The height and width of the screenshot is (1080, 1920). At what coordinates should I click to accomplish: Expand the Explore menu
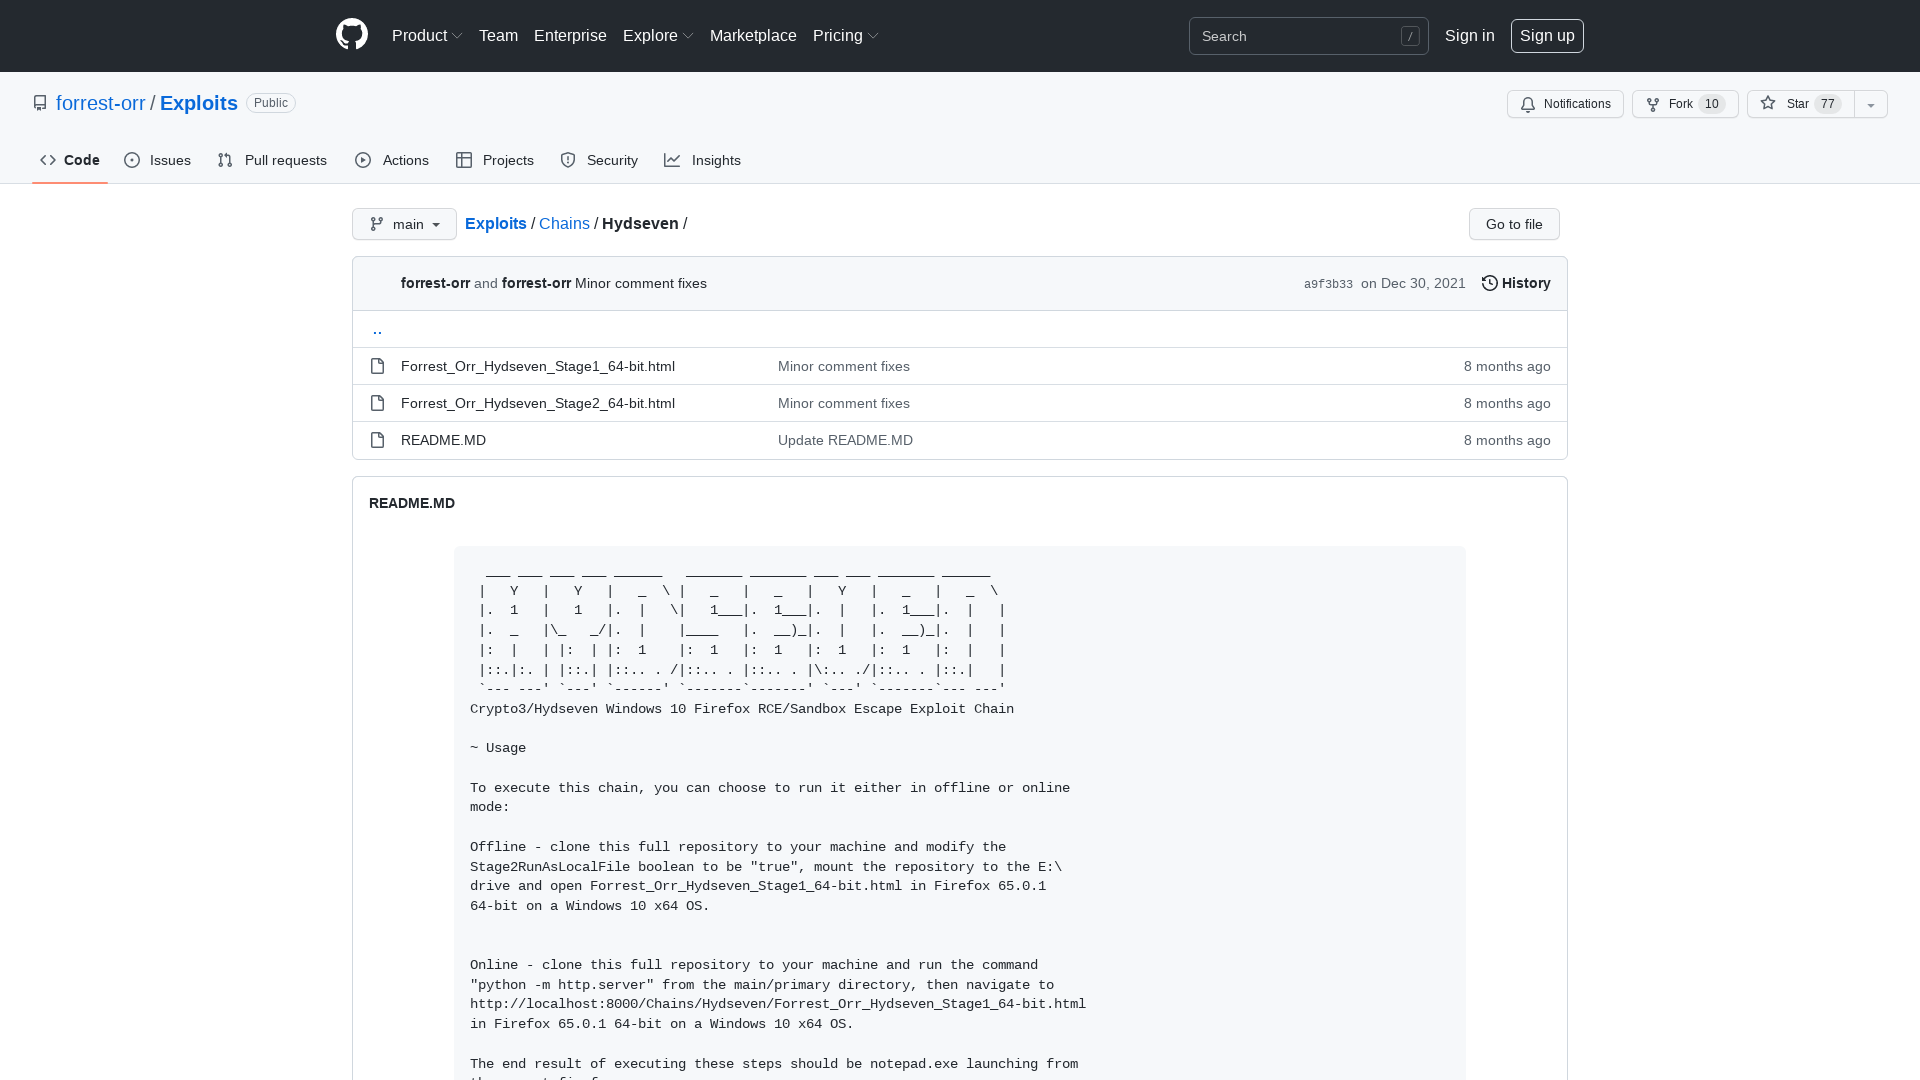pos(658,35)
